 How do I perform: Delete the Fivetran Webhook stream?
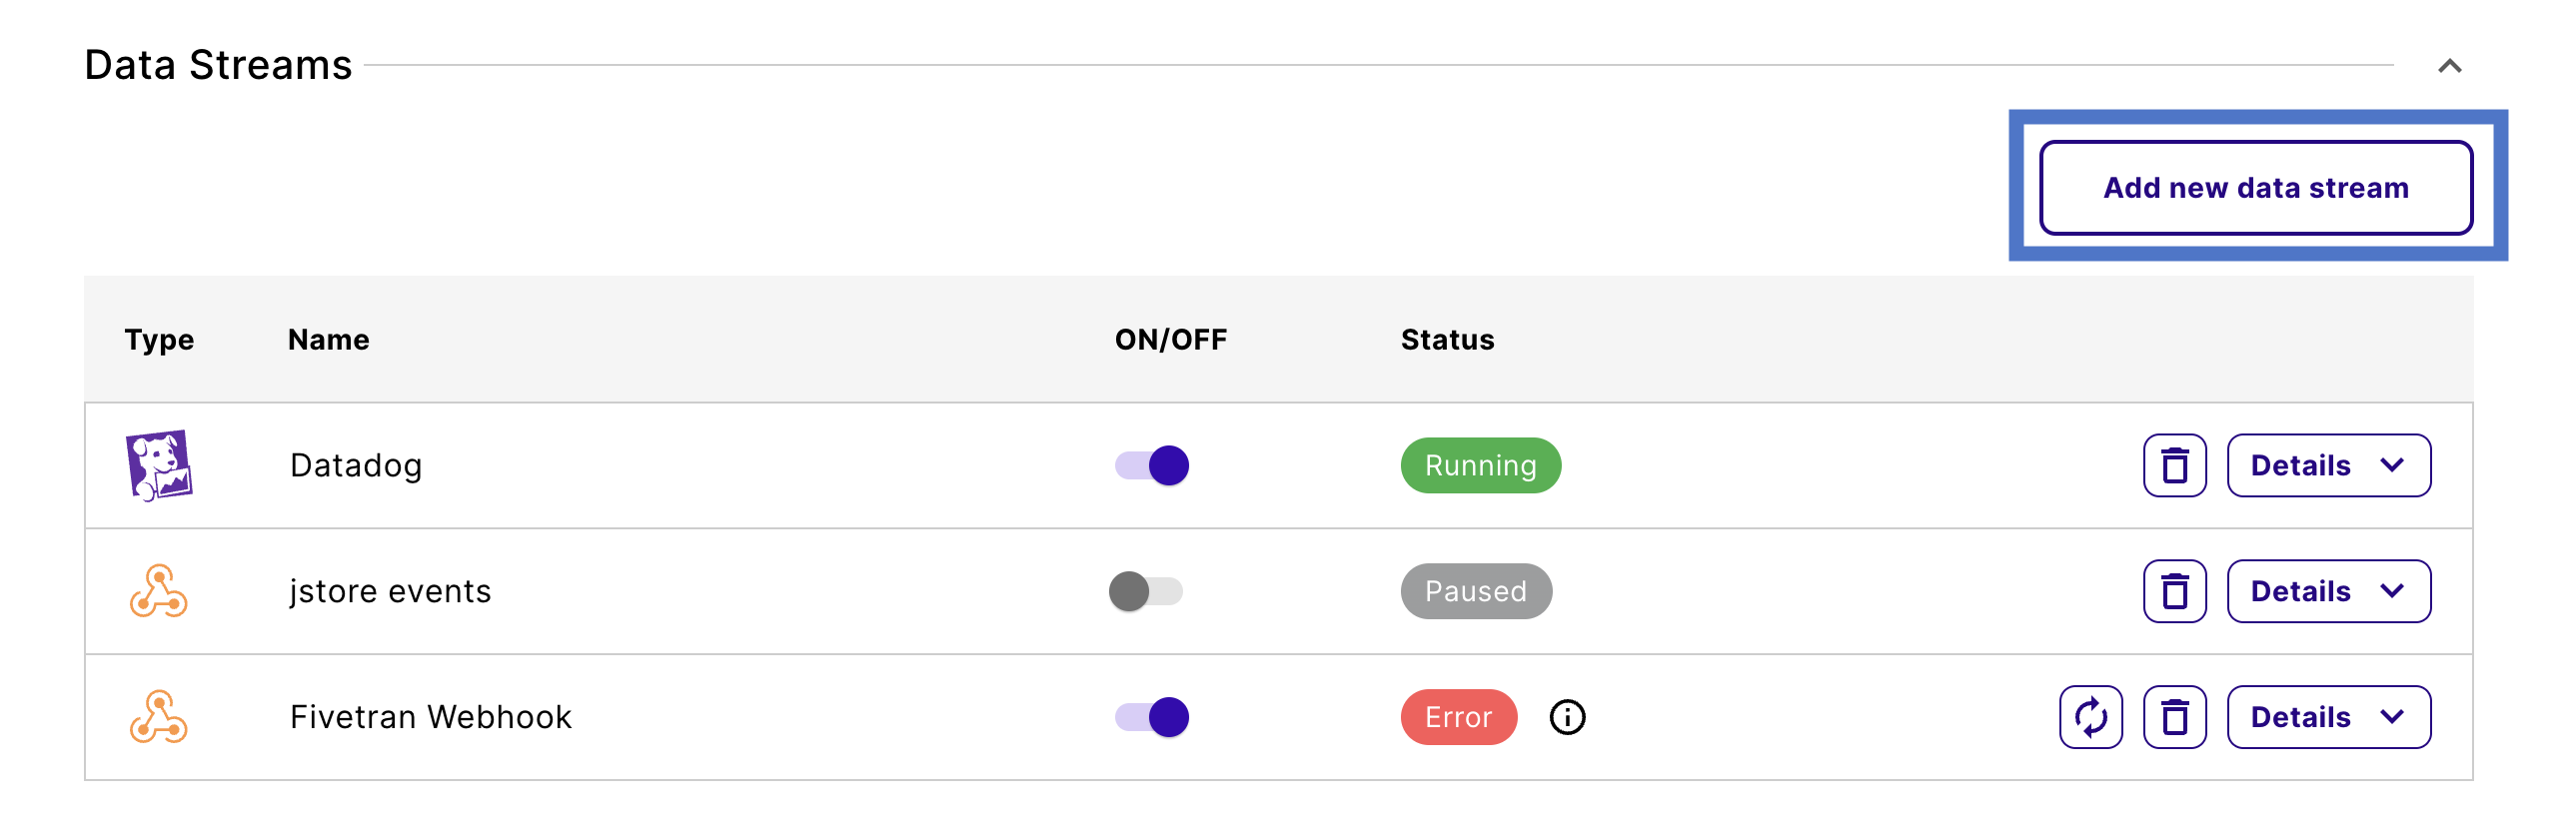pos(2174,717)
